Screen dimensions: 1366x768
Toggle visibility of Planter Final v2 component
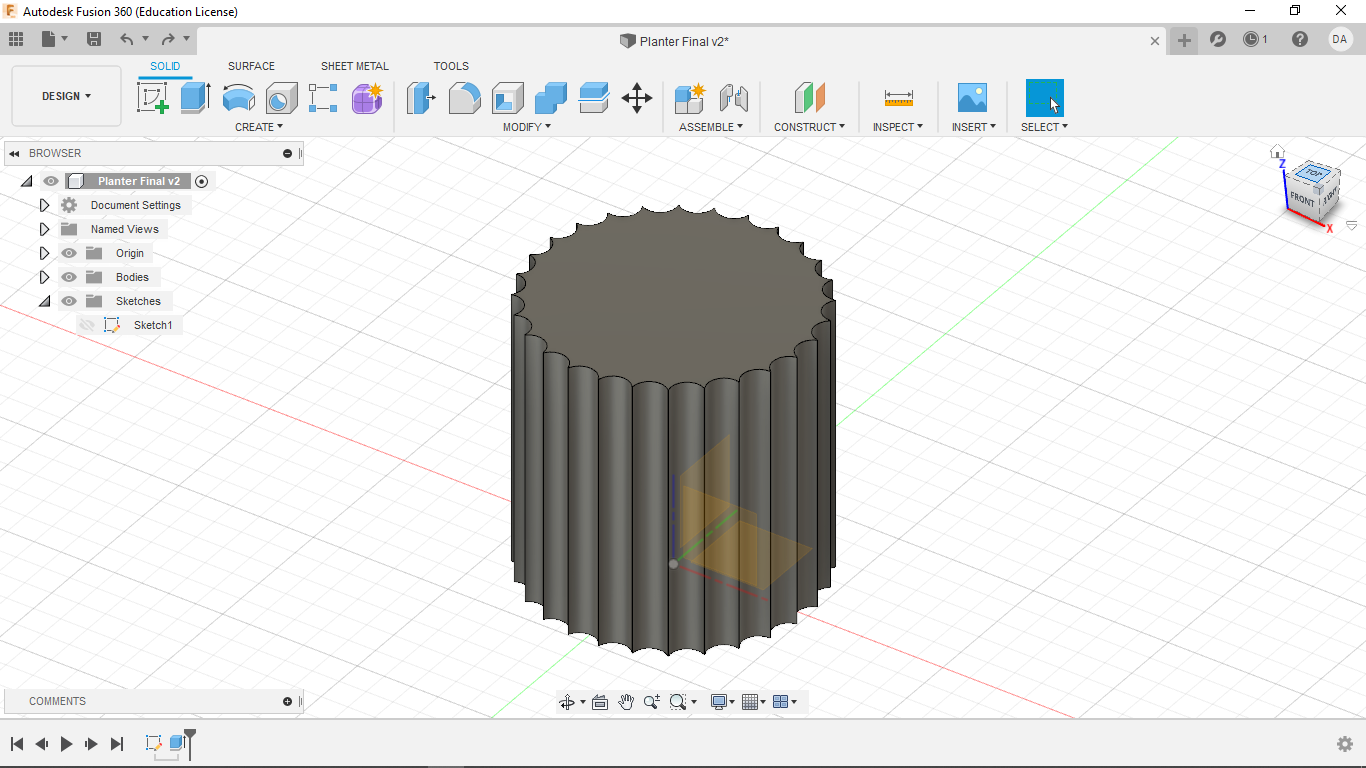pyautogui.click(x=51, y=181)
